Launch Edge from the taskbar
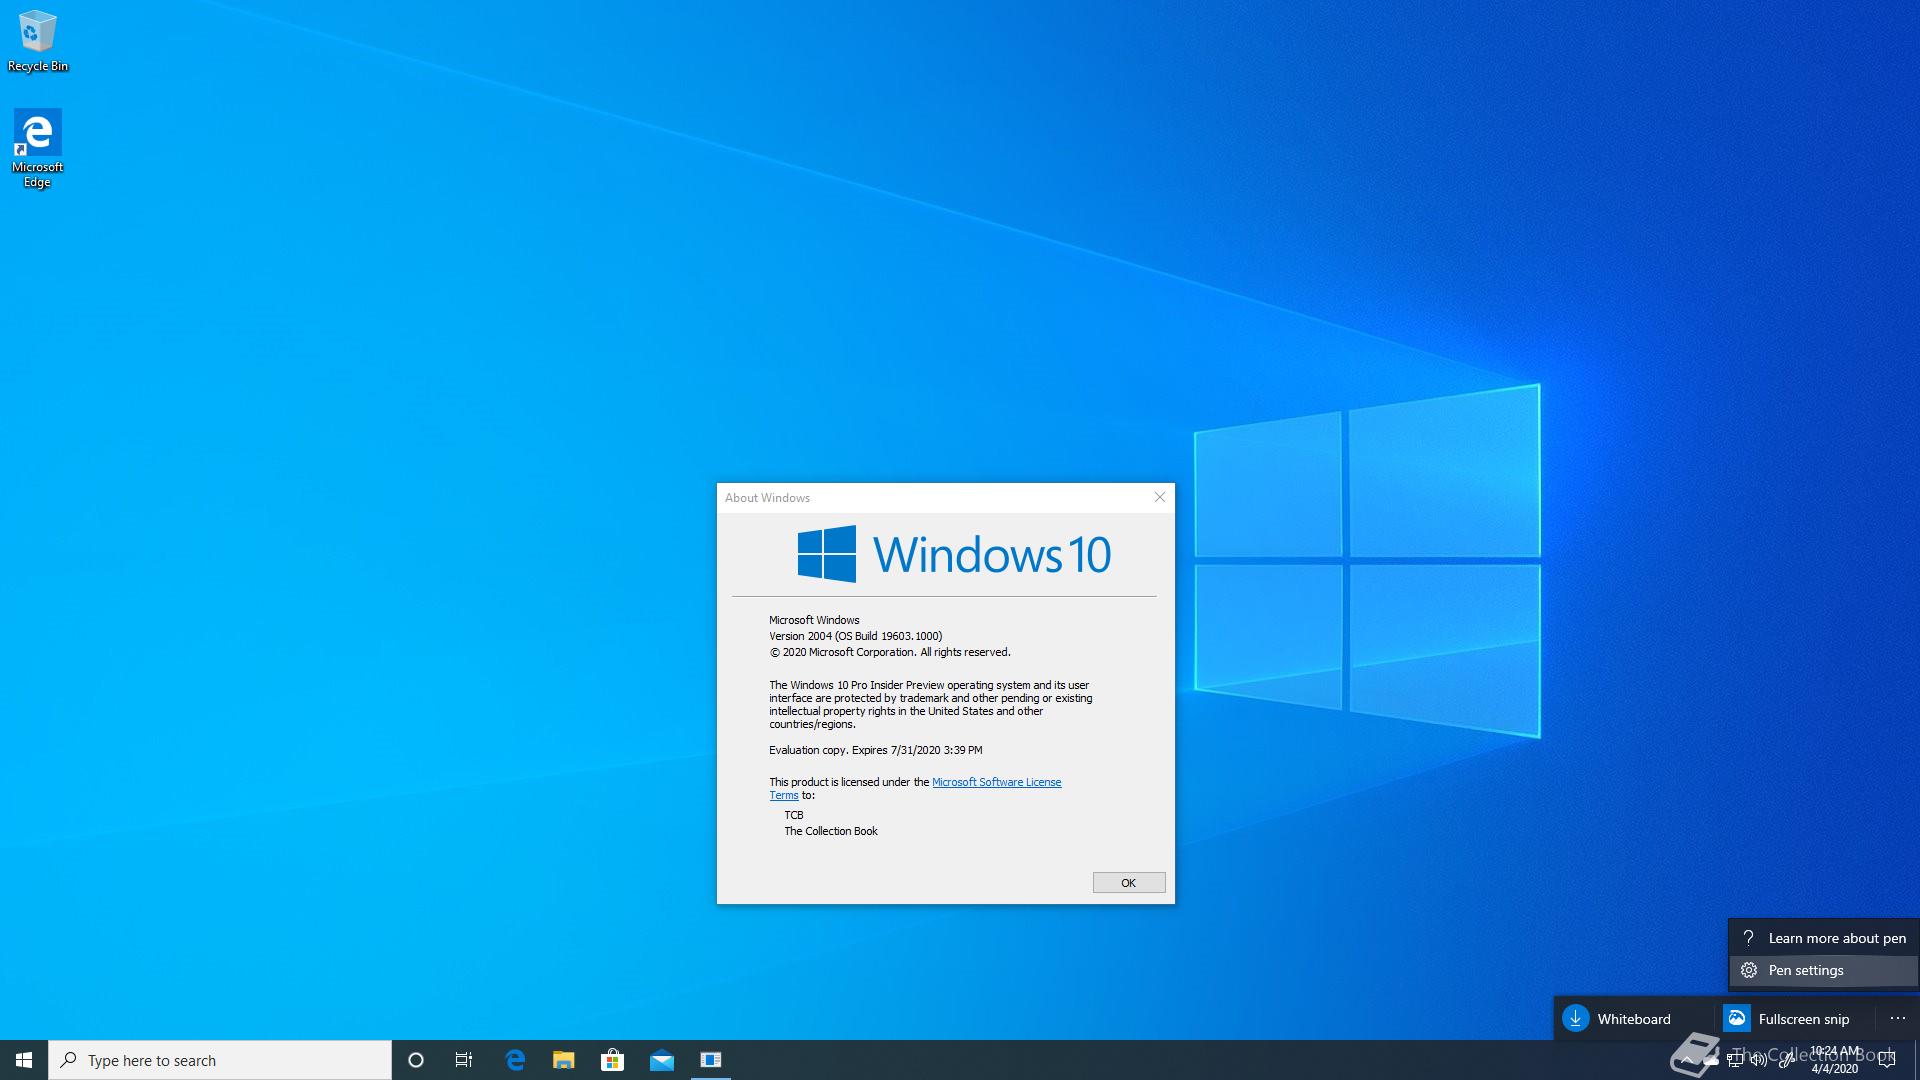The width and height of the screenshot is (1920, 1080). tap(515, 1060)
